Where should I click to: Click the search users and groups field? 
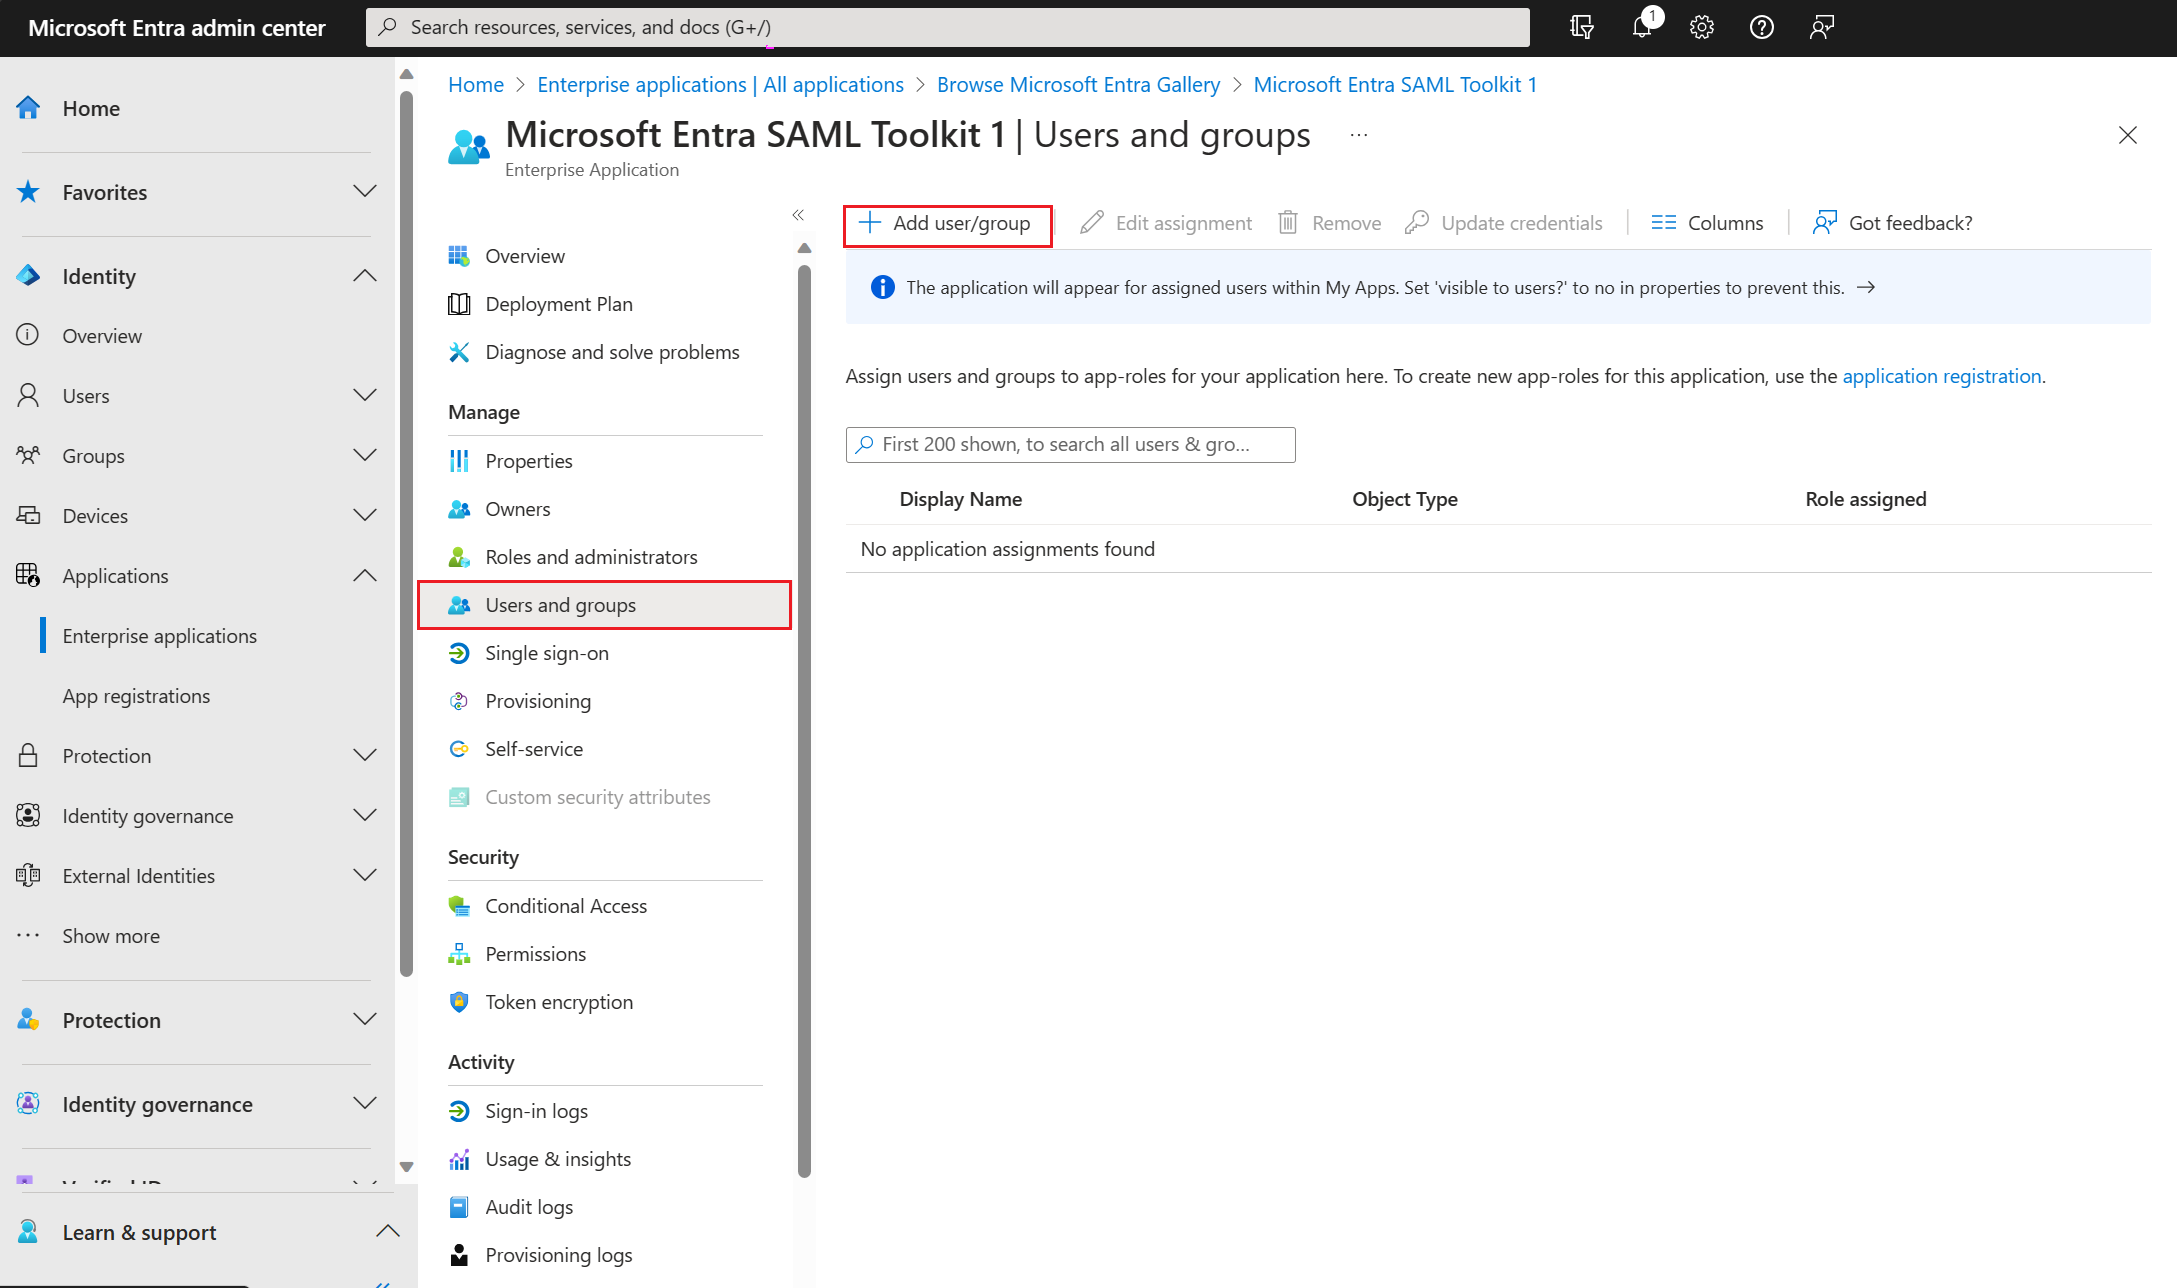1070,445
